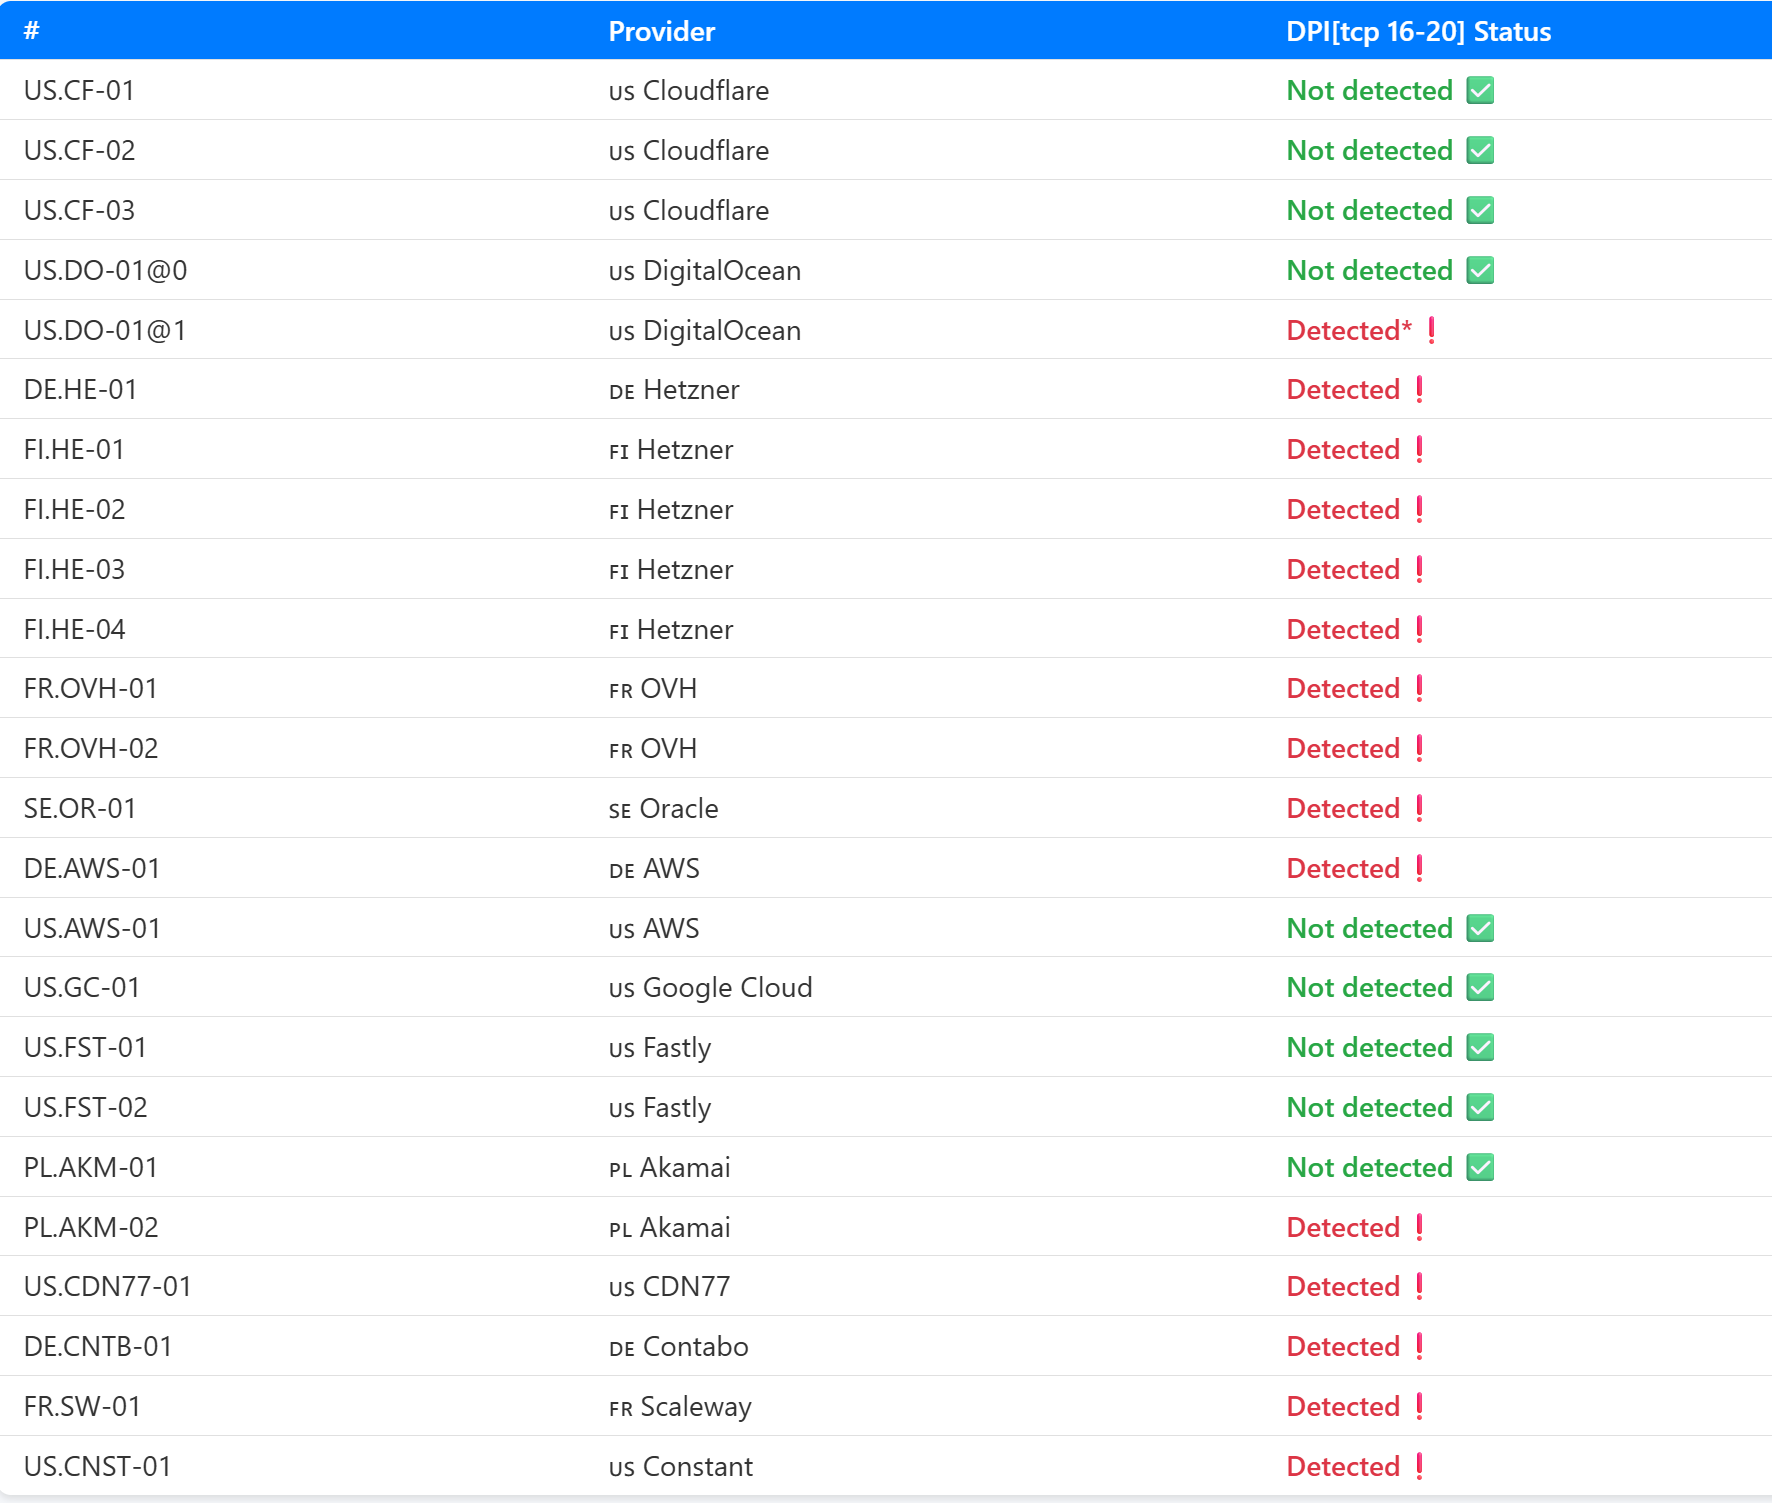Click "PL Akamai" provider in the PL.AKM-01 row
Screen dimensions: 1772x1503
670,1167
